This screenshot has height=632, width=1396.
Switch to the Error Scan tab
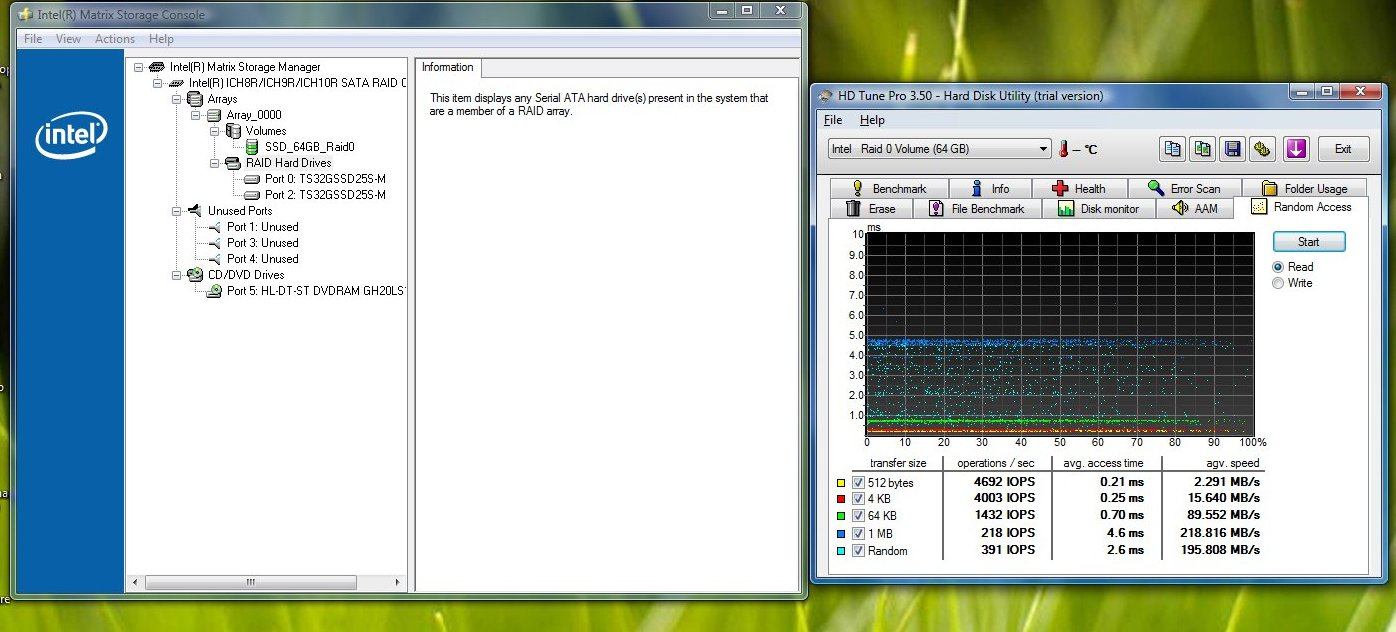tap(1184, 188)
